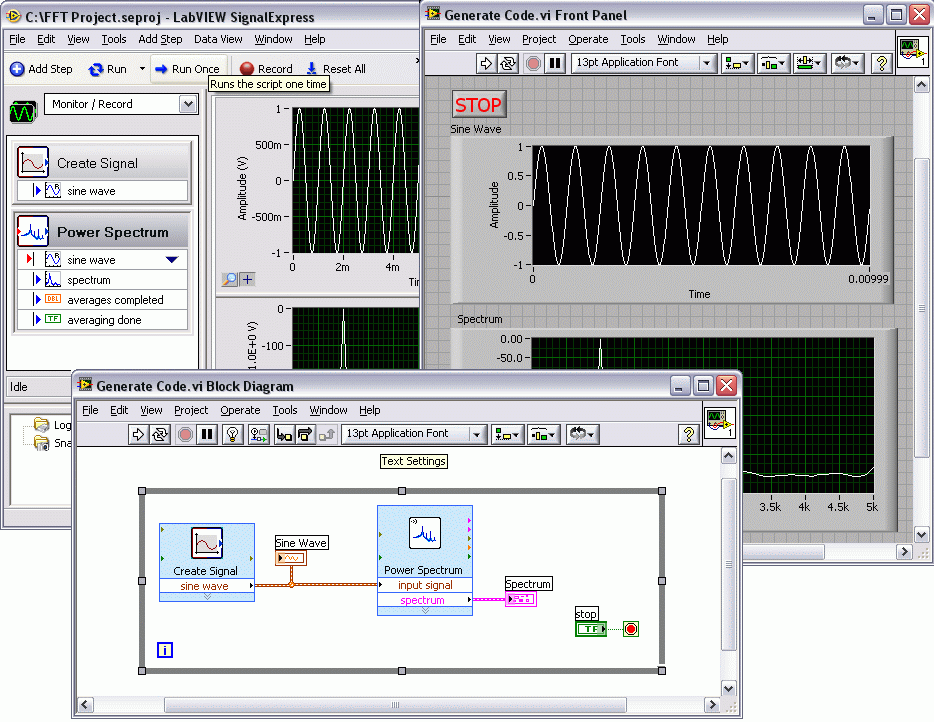This screenshot has width=934, height=722.
Task: Open the Operate menu in Front Panel
Action: 587,39
